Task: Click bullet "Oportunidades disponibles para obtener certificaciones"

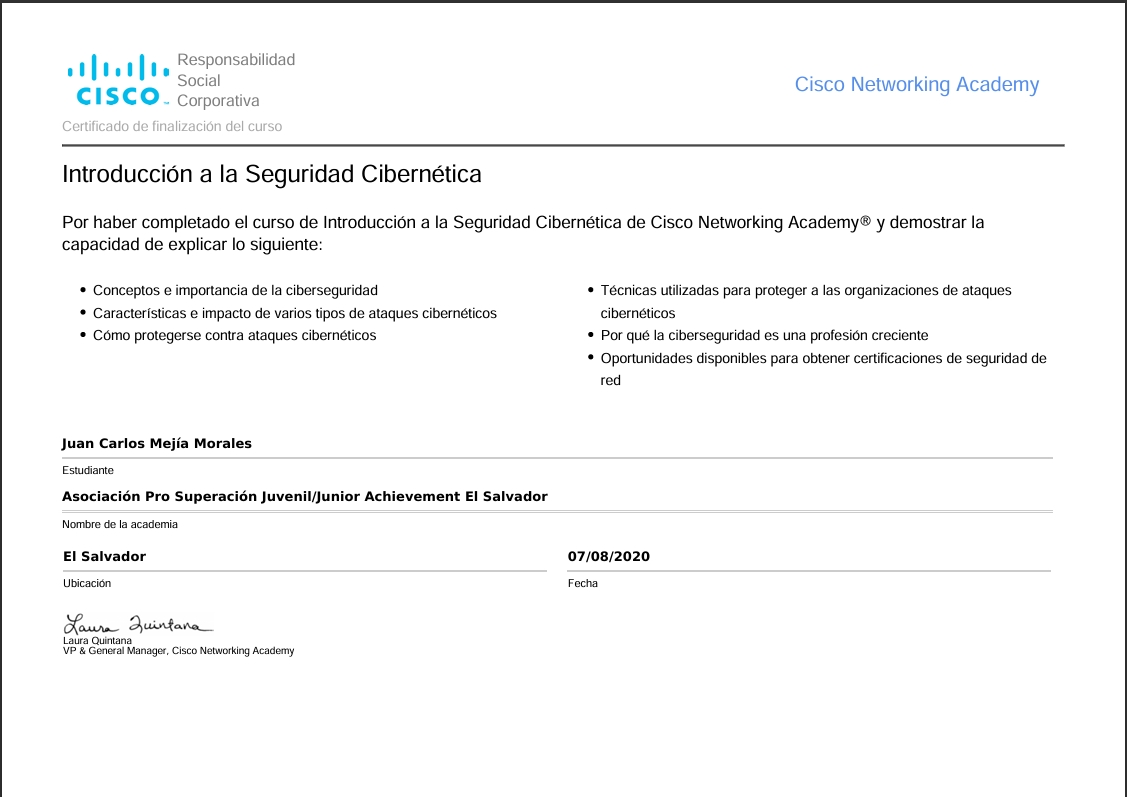Action: coord(823,369)
